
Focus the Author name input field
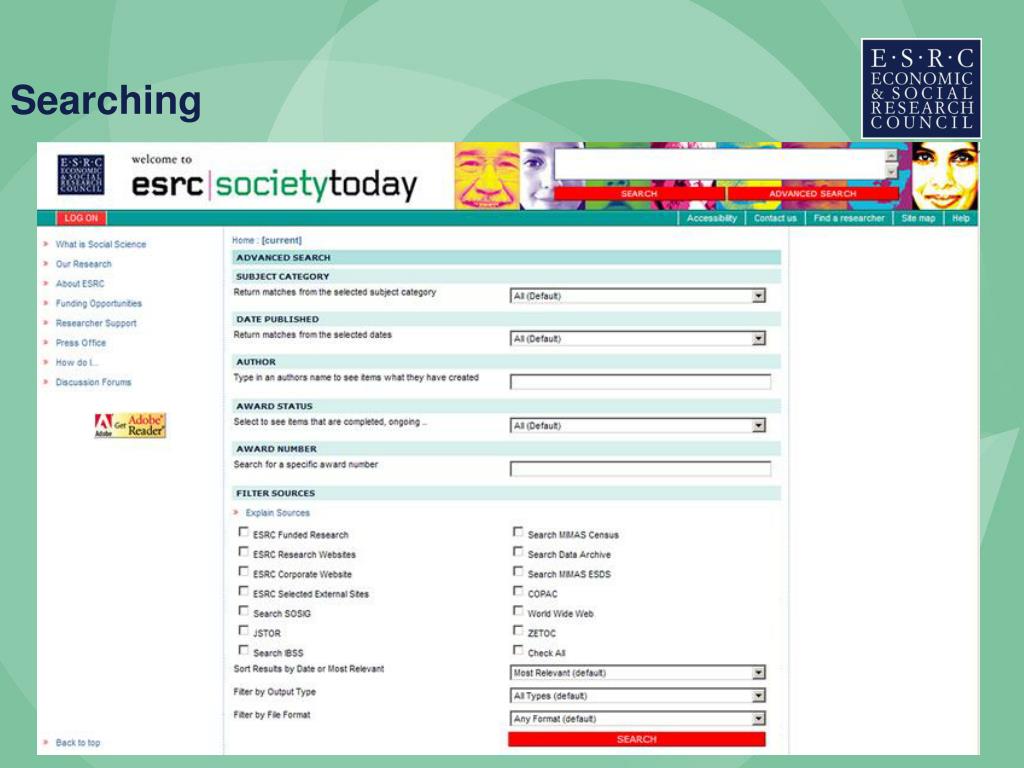pyautogui.click(x=640, y=381)
